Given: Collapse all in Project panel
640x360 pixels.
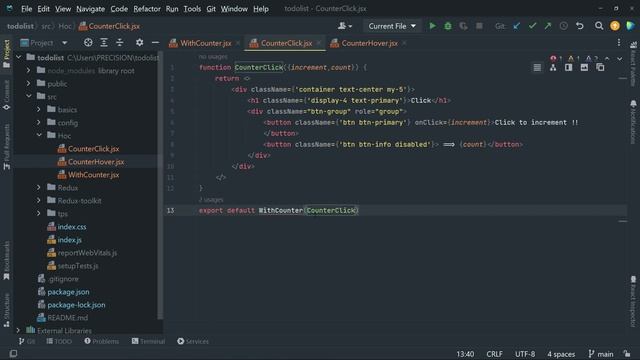Looking at the screenshot, I should click(120, 42).
